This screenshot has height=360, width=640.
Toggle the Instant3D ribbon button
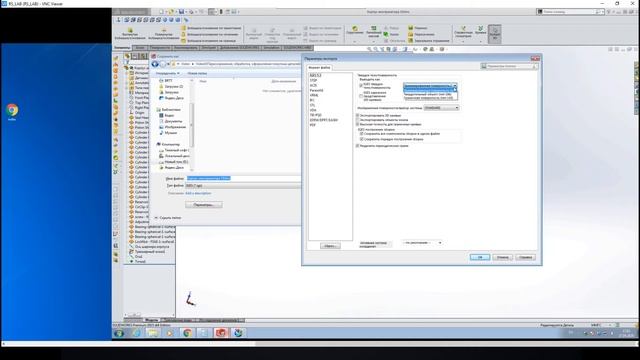[495, 33]
